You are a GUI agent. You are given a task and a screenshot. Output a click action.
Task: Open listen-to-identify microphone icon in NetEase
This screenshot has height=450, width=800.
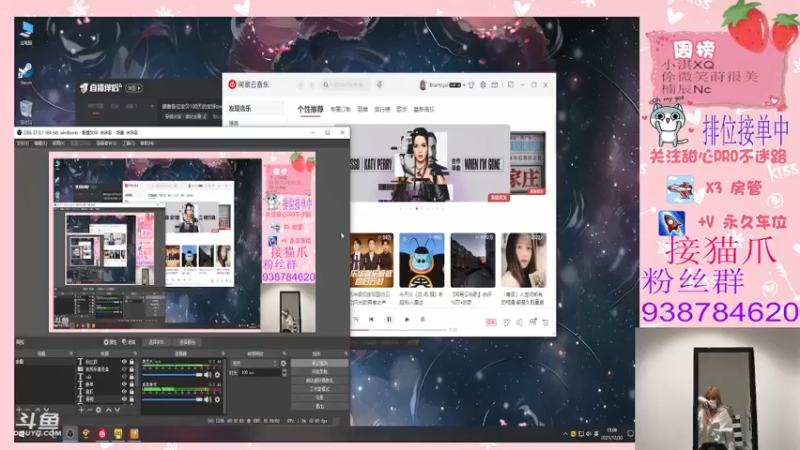(x=380, y=85)
